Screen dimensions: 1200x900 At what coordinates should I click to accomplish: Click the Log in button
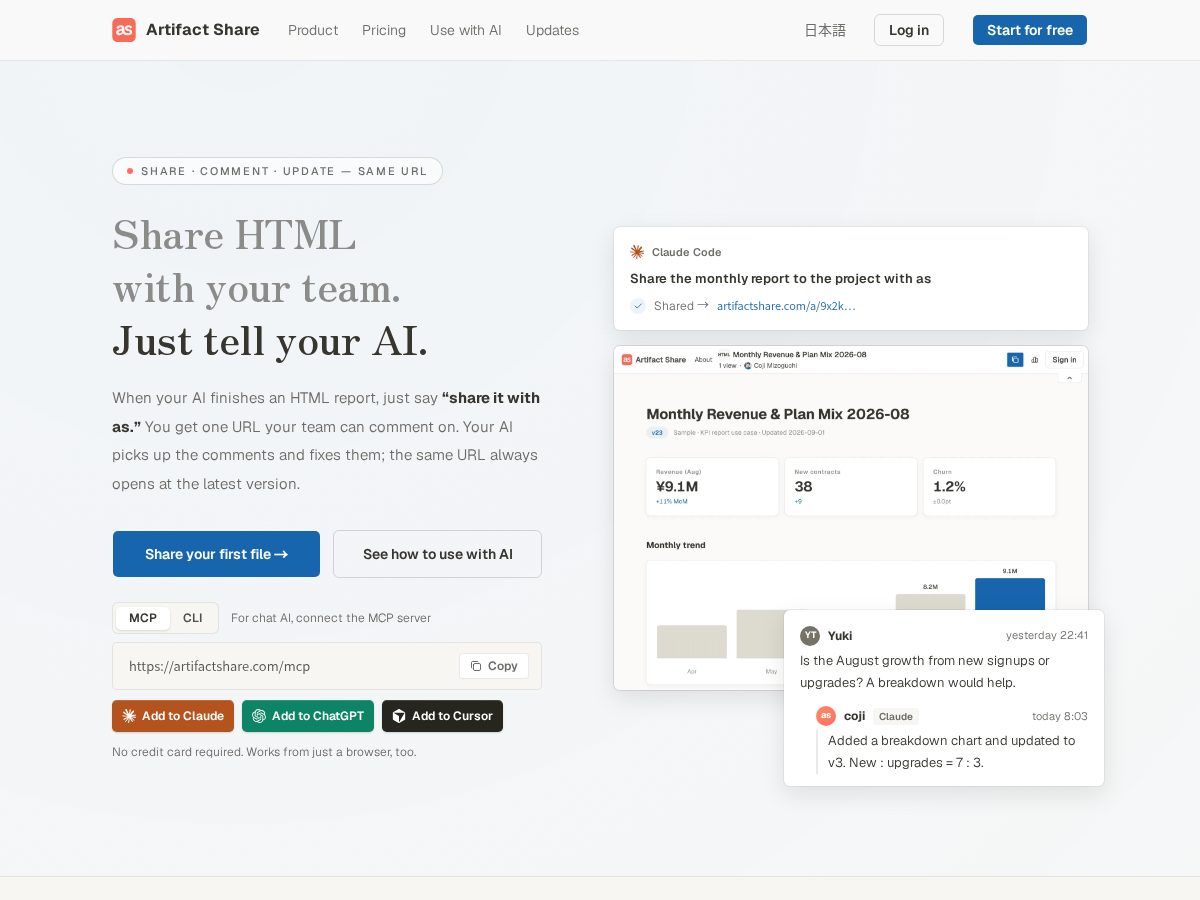(909, 30)
